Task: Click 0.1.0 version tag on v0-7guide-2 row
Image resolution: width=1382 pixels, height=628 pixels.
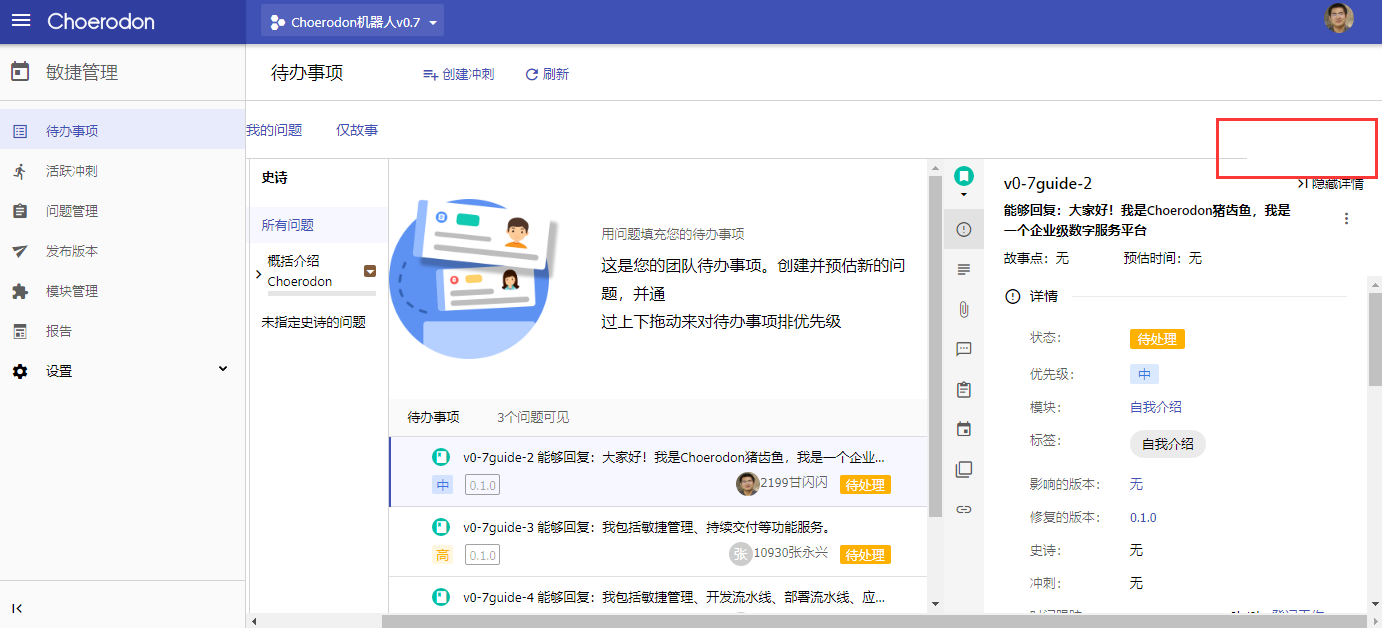Action: [x=482, y=485]
